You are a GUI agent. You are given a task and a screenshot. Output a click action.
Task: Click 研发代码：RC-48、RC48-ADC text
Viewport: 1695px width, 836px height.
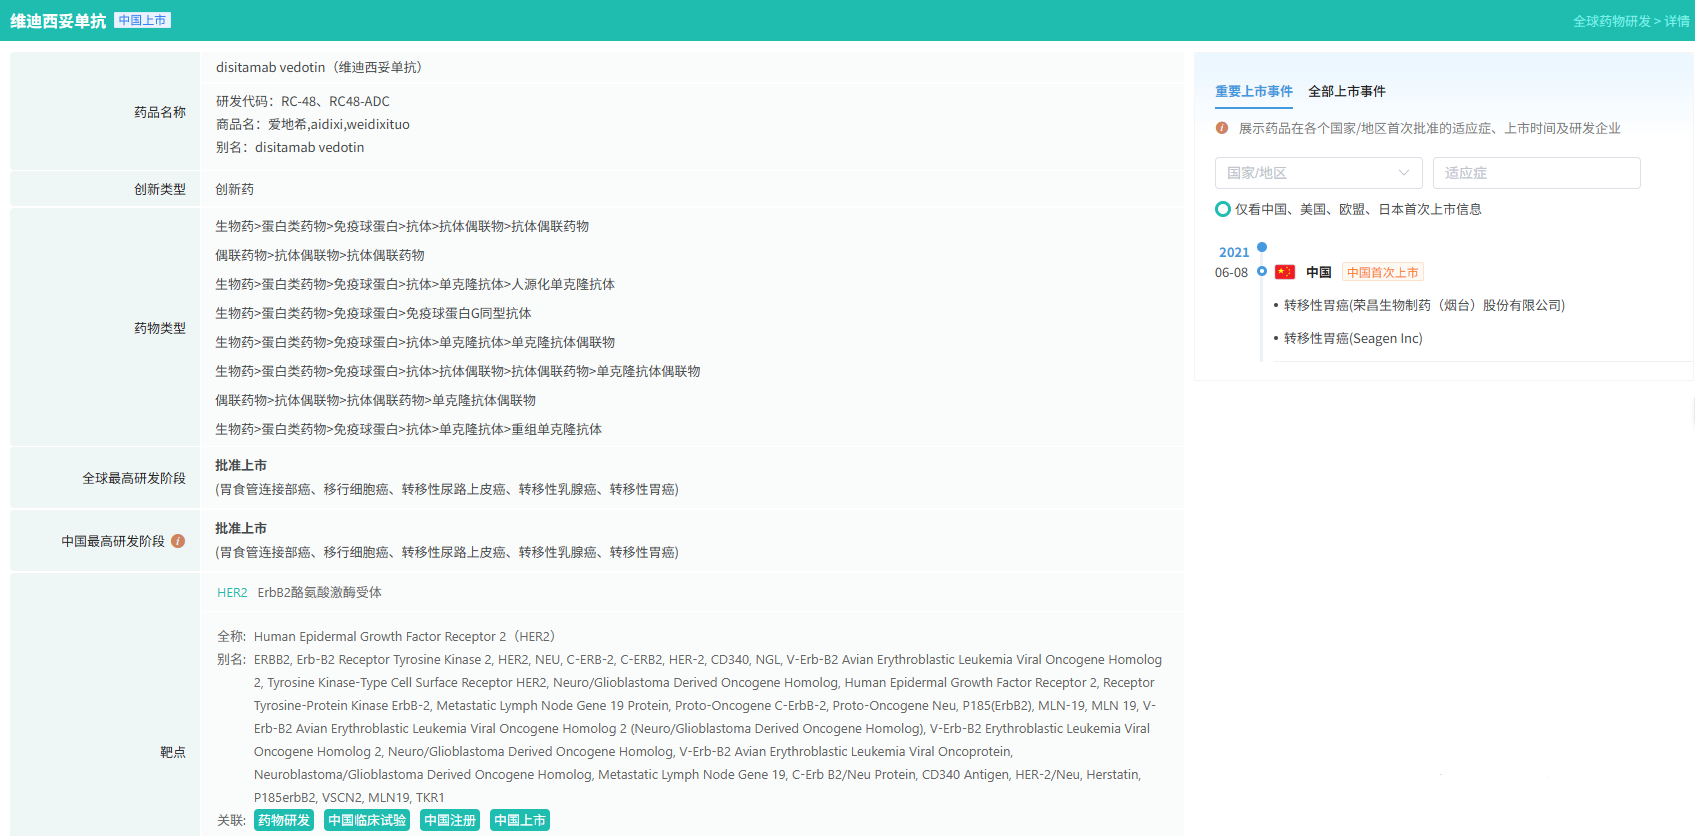303,101
